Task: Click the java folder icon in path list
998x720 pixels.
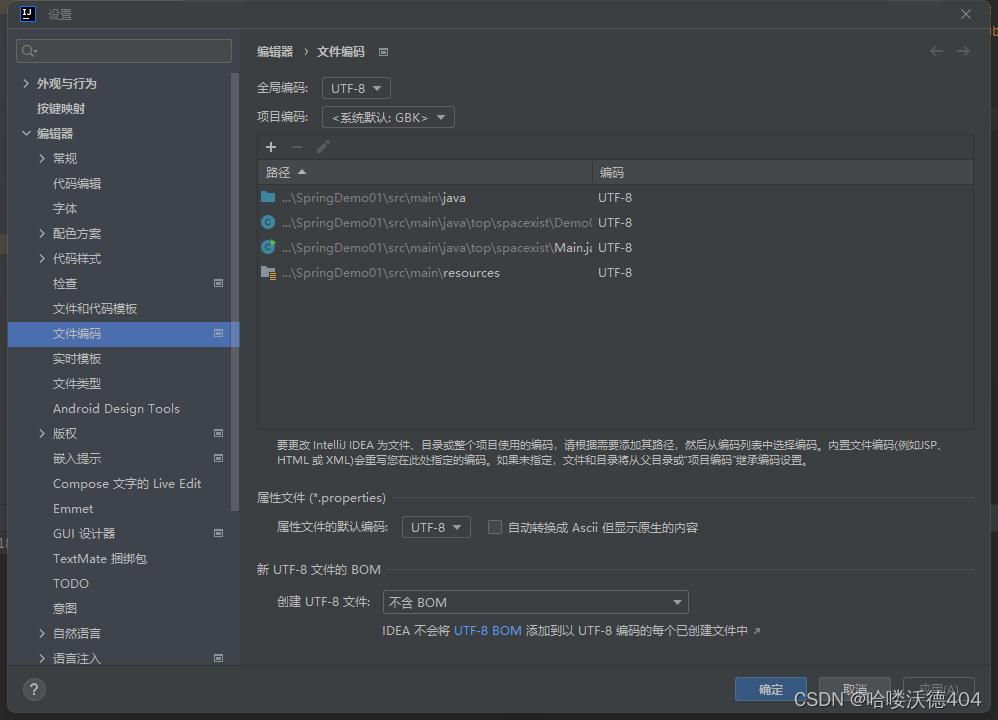Action: click(x=268, y=197)
